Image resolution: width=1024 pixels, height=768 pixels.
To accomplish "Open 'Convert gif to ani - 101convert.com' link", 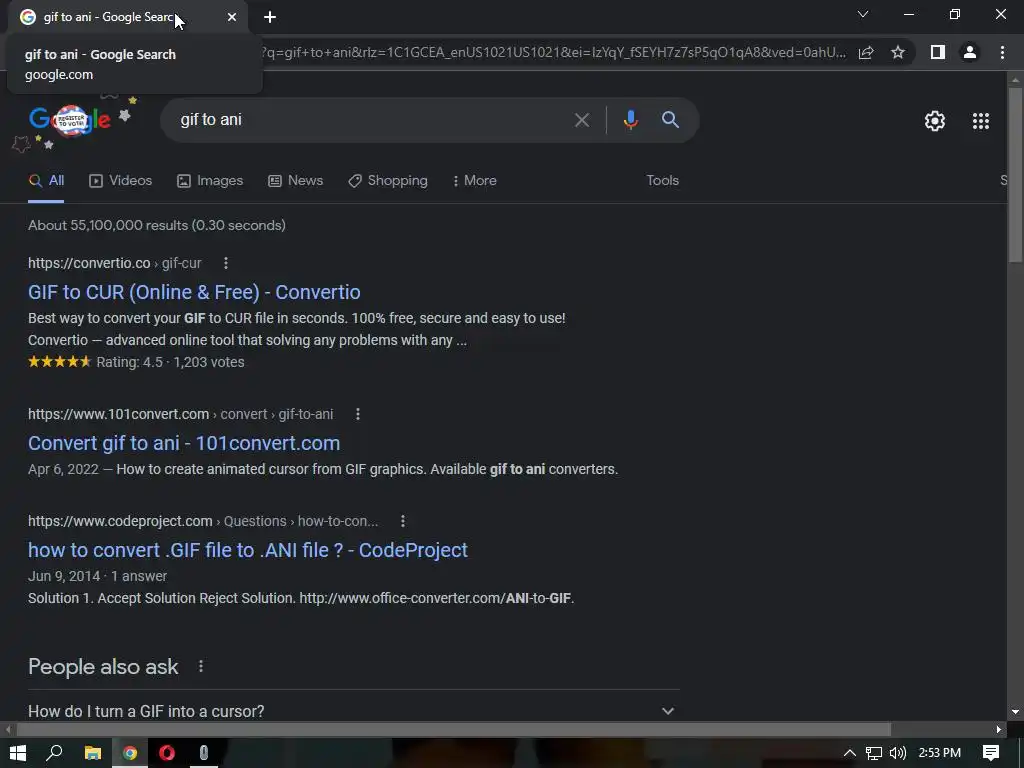I will [x=184, y=443].
